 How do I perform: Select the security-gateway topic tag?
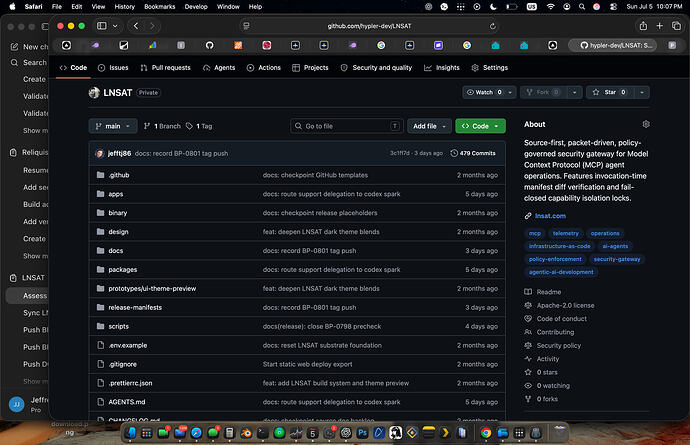point(617,259)
